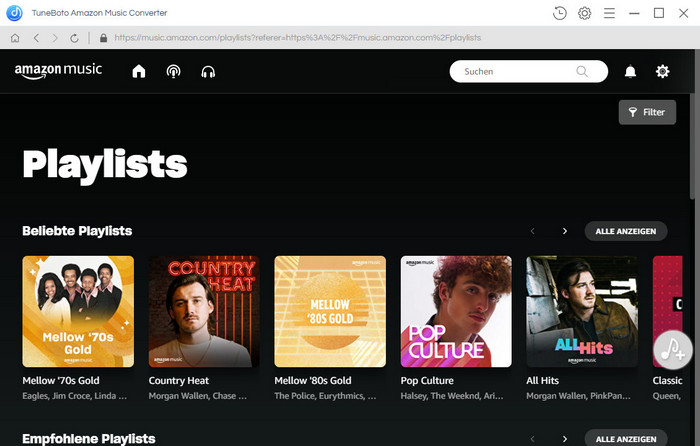Screen dimensions: 700x446
Task: Open the hamburger menu in title bar
Action: point(609,13)
